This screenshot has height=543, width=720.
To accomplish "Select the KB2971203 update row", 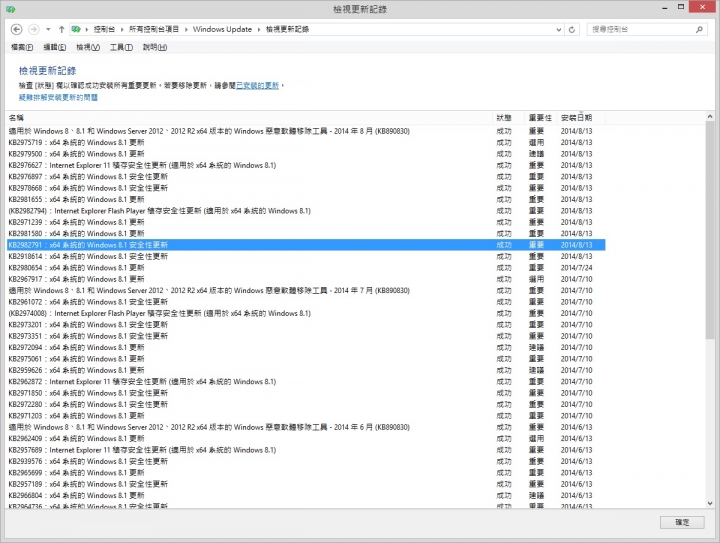I will point(306,416).
